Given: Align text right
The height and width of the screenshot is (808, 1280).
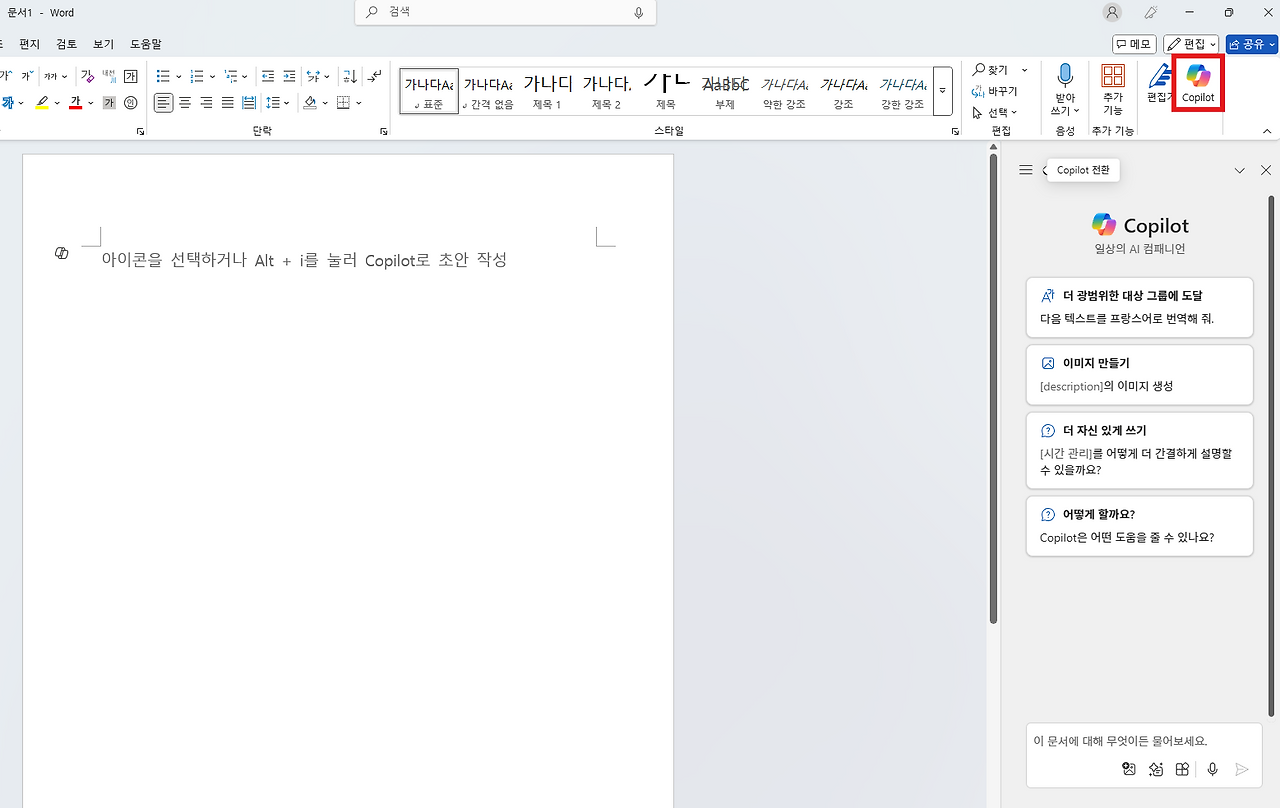Looking at the screenshot, I should (206, 102).
